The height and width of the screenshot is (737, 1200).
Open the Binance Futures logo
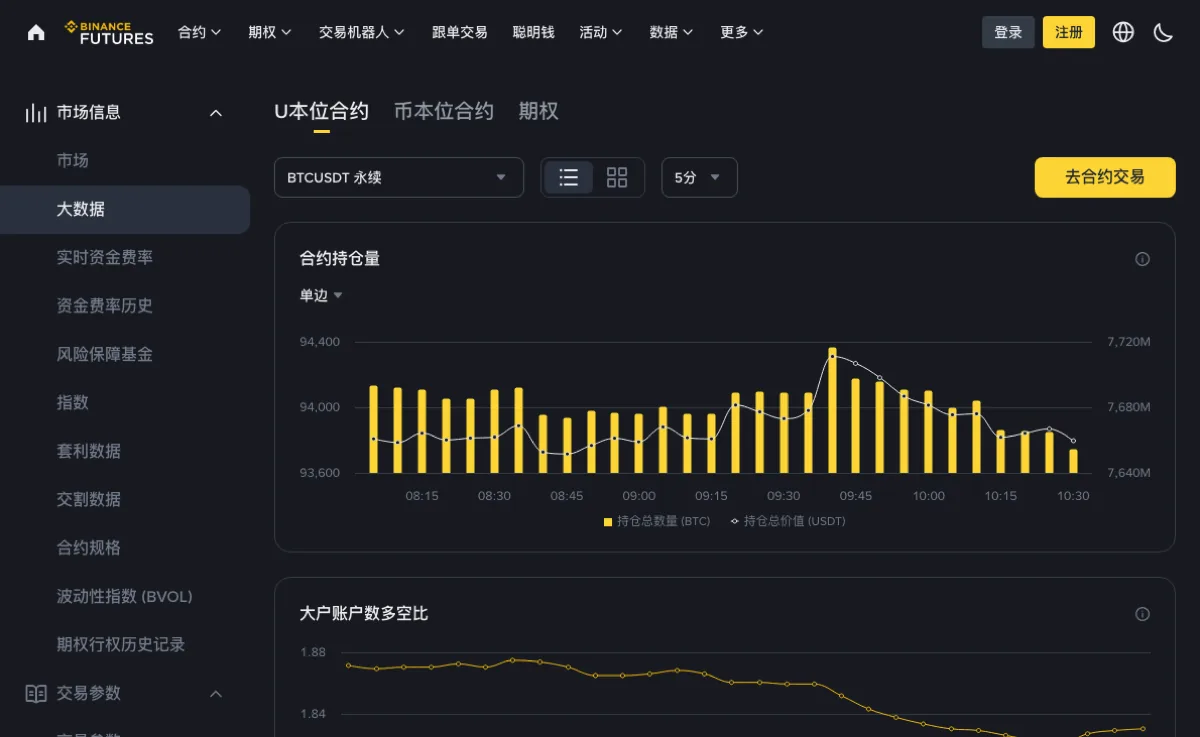point(109,32)
